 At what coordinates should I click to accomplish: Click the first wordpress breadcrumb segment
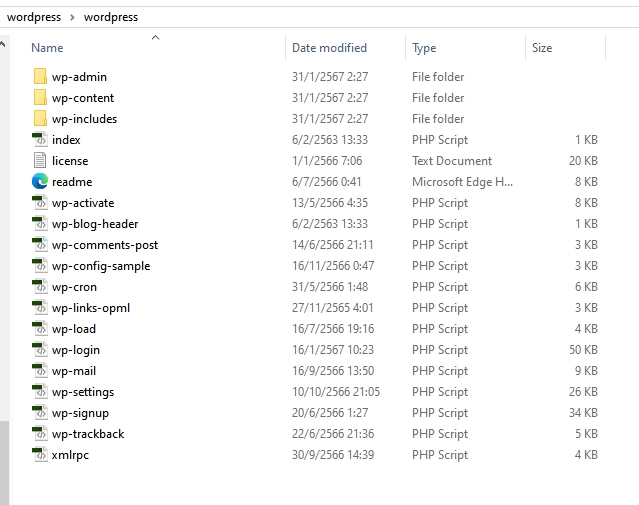point(34,17)
